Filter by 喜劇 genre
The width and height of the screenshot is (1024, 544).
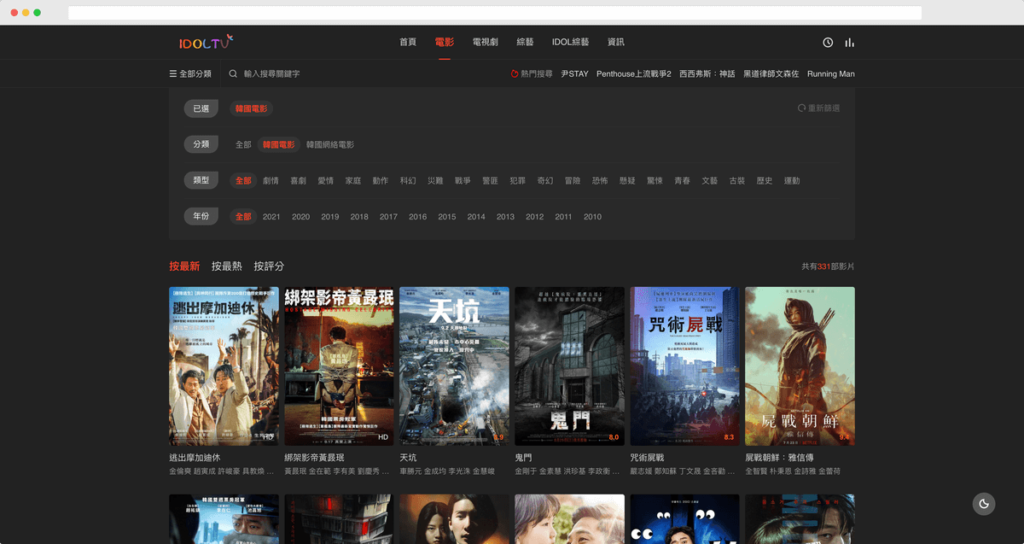pos(298,180)
